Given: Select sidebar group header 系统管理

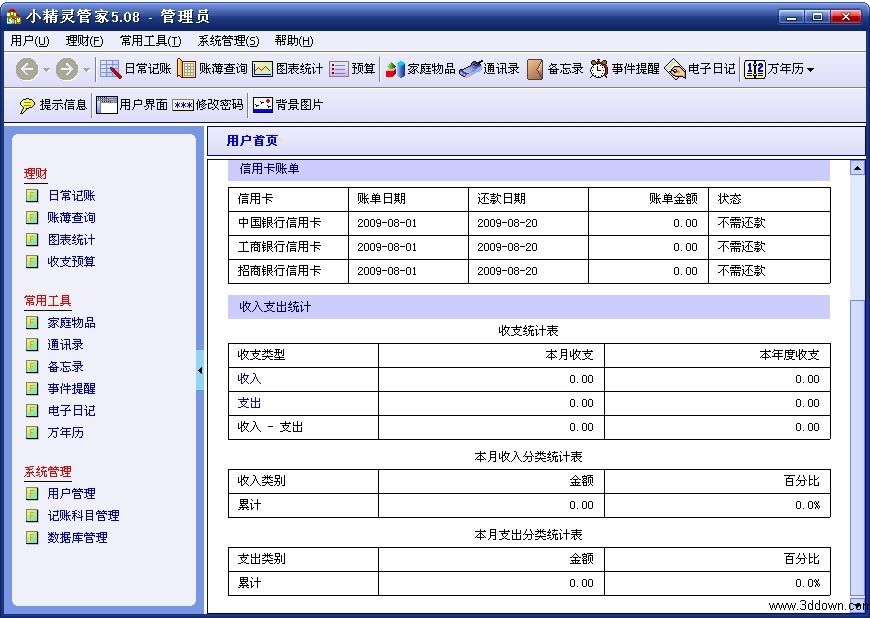Looking at the screenshot, I should 48,472.
